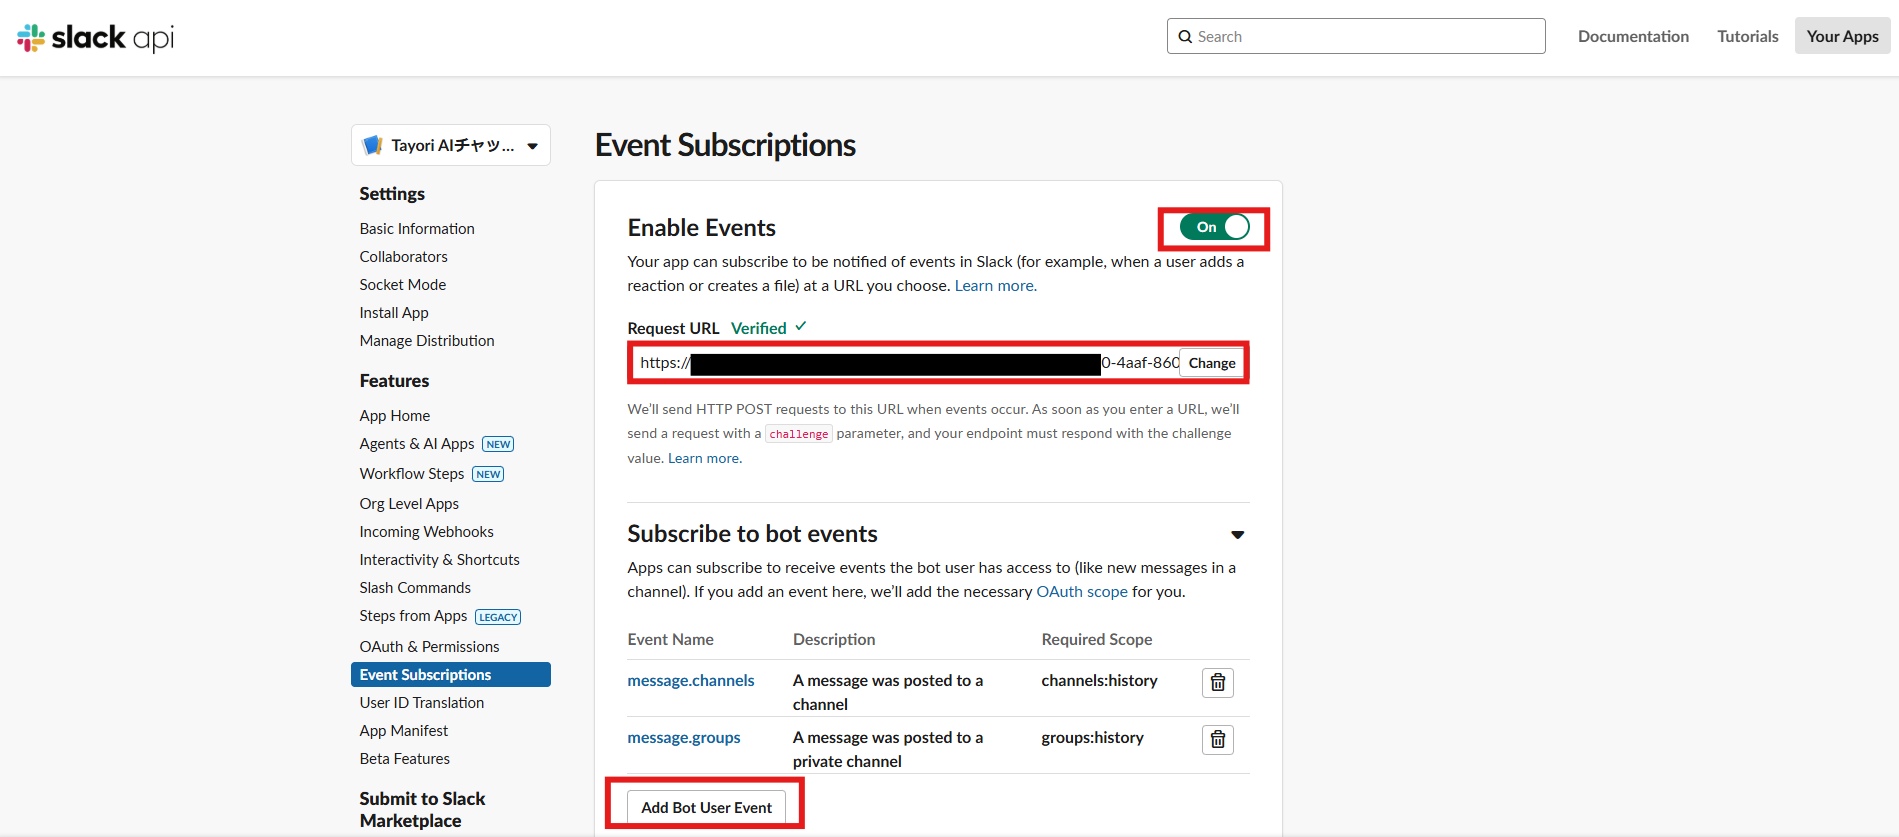Click the message.groups event link
Viewport: 1899px width, 837px height.
pyautogui.click(x=684, y=737)
